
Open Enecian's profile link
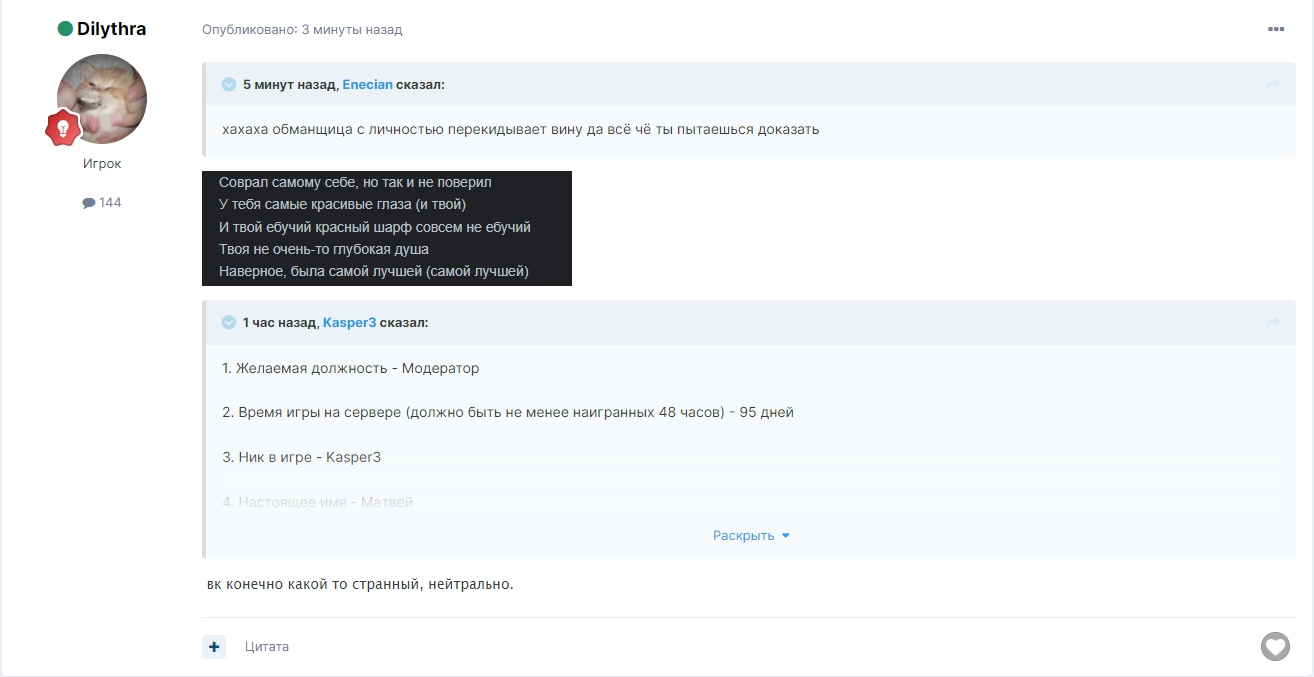(x=367, y=85)
